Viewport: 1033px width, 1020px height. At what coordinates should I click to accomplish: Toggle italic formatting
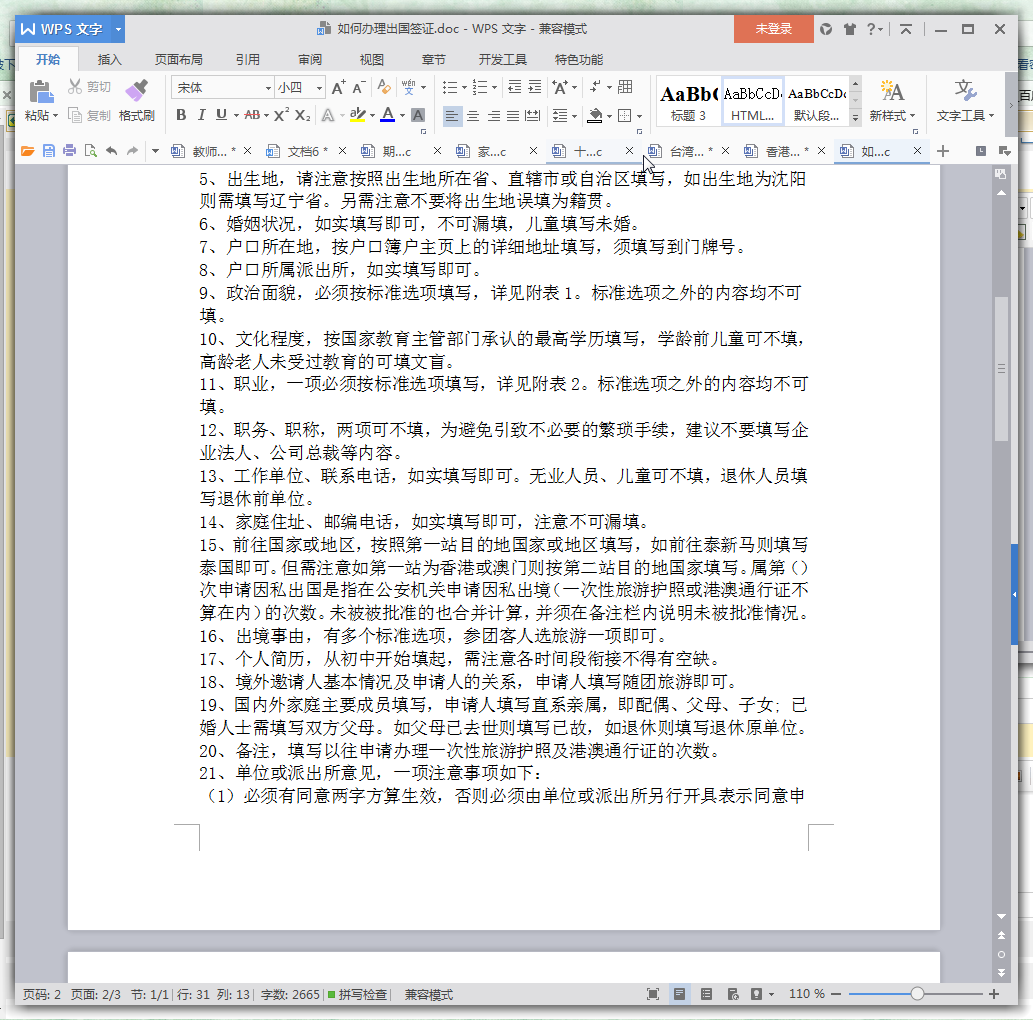(x=202, y=115)
